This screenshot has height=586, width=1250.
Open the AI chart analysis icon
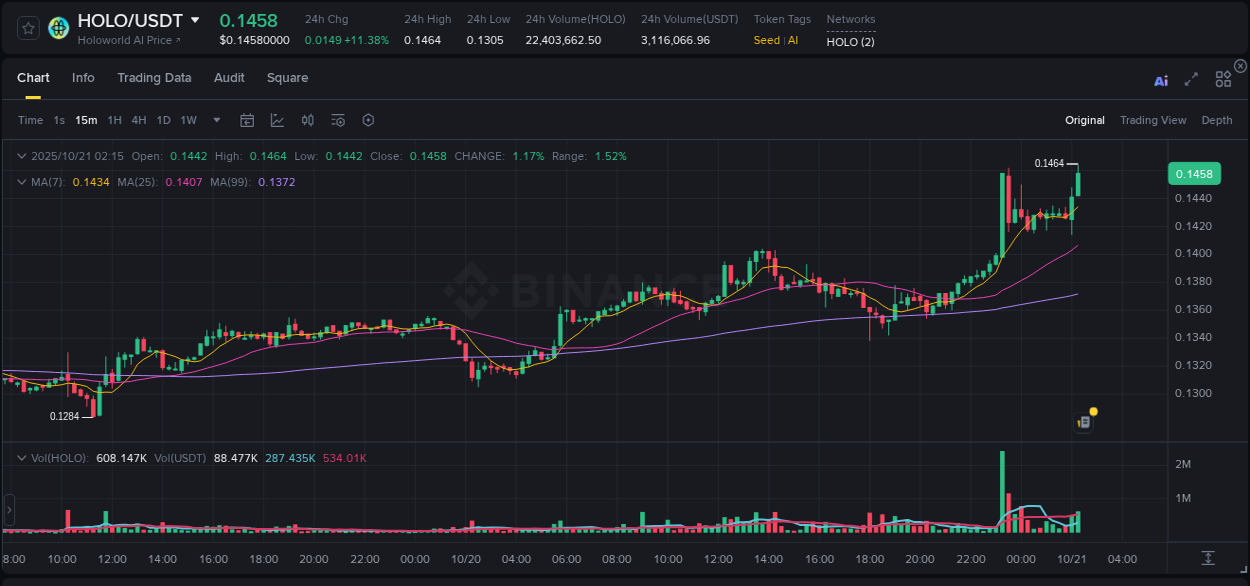pos(1160,78)
